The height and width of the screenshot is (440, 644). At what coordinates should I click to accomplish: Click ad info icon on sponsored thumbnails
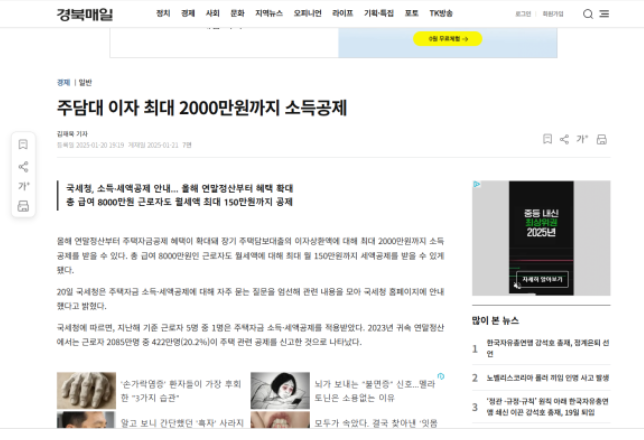click(x=441, y=376)
